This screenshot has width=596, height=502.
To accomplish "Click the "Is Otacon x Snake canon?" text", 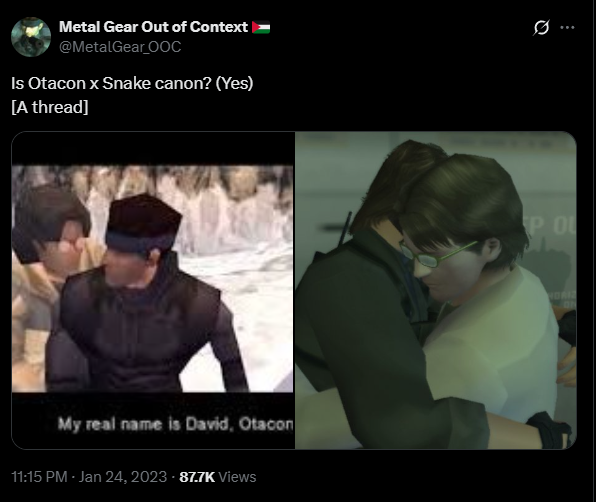I will [x=111, y=83].
